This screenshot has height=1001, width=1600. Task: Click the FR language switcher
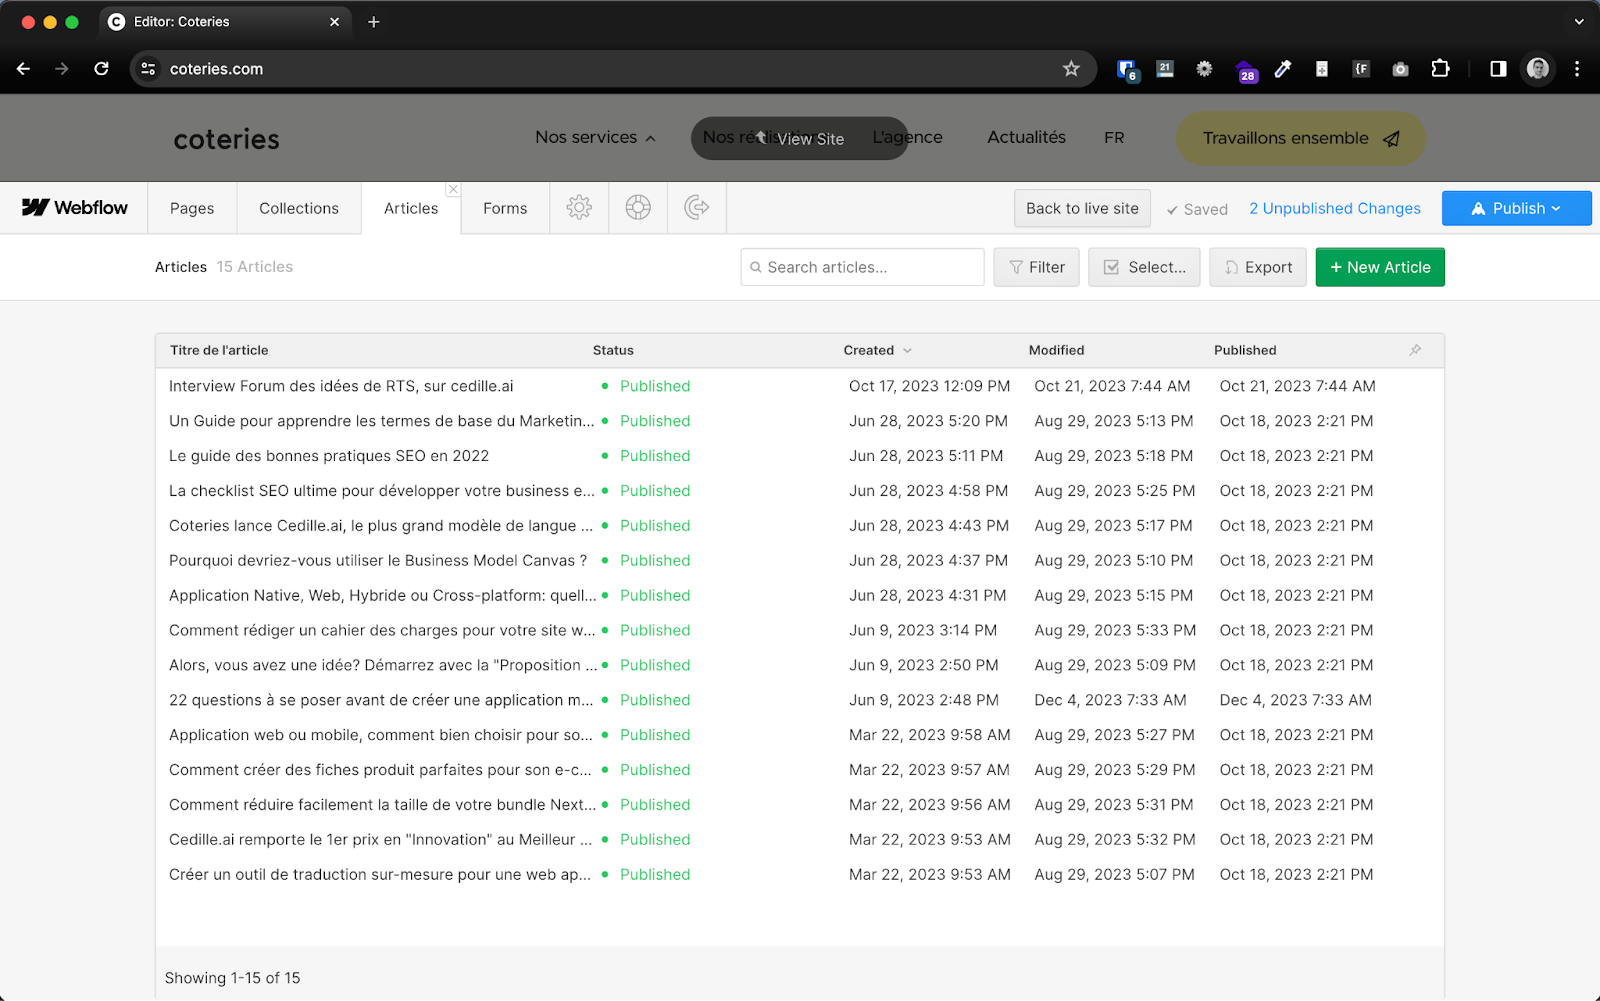(1114, 138)
